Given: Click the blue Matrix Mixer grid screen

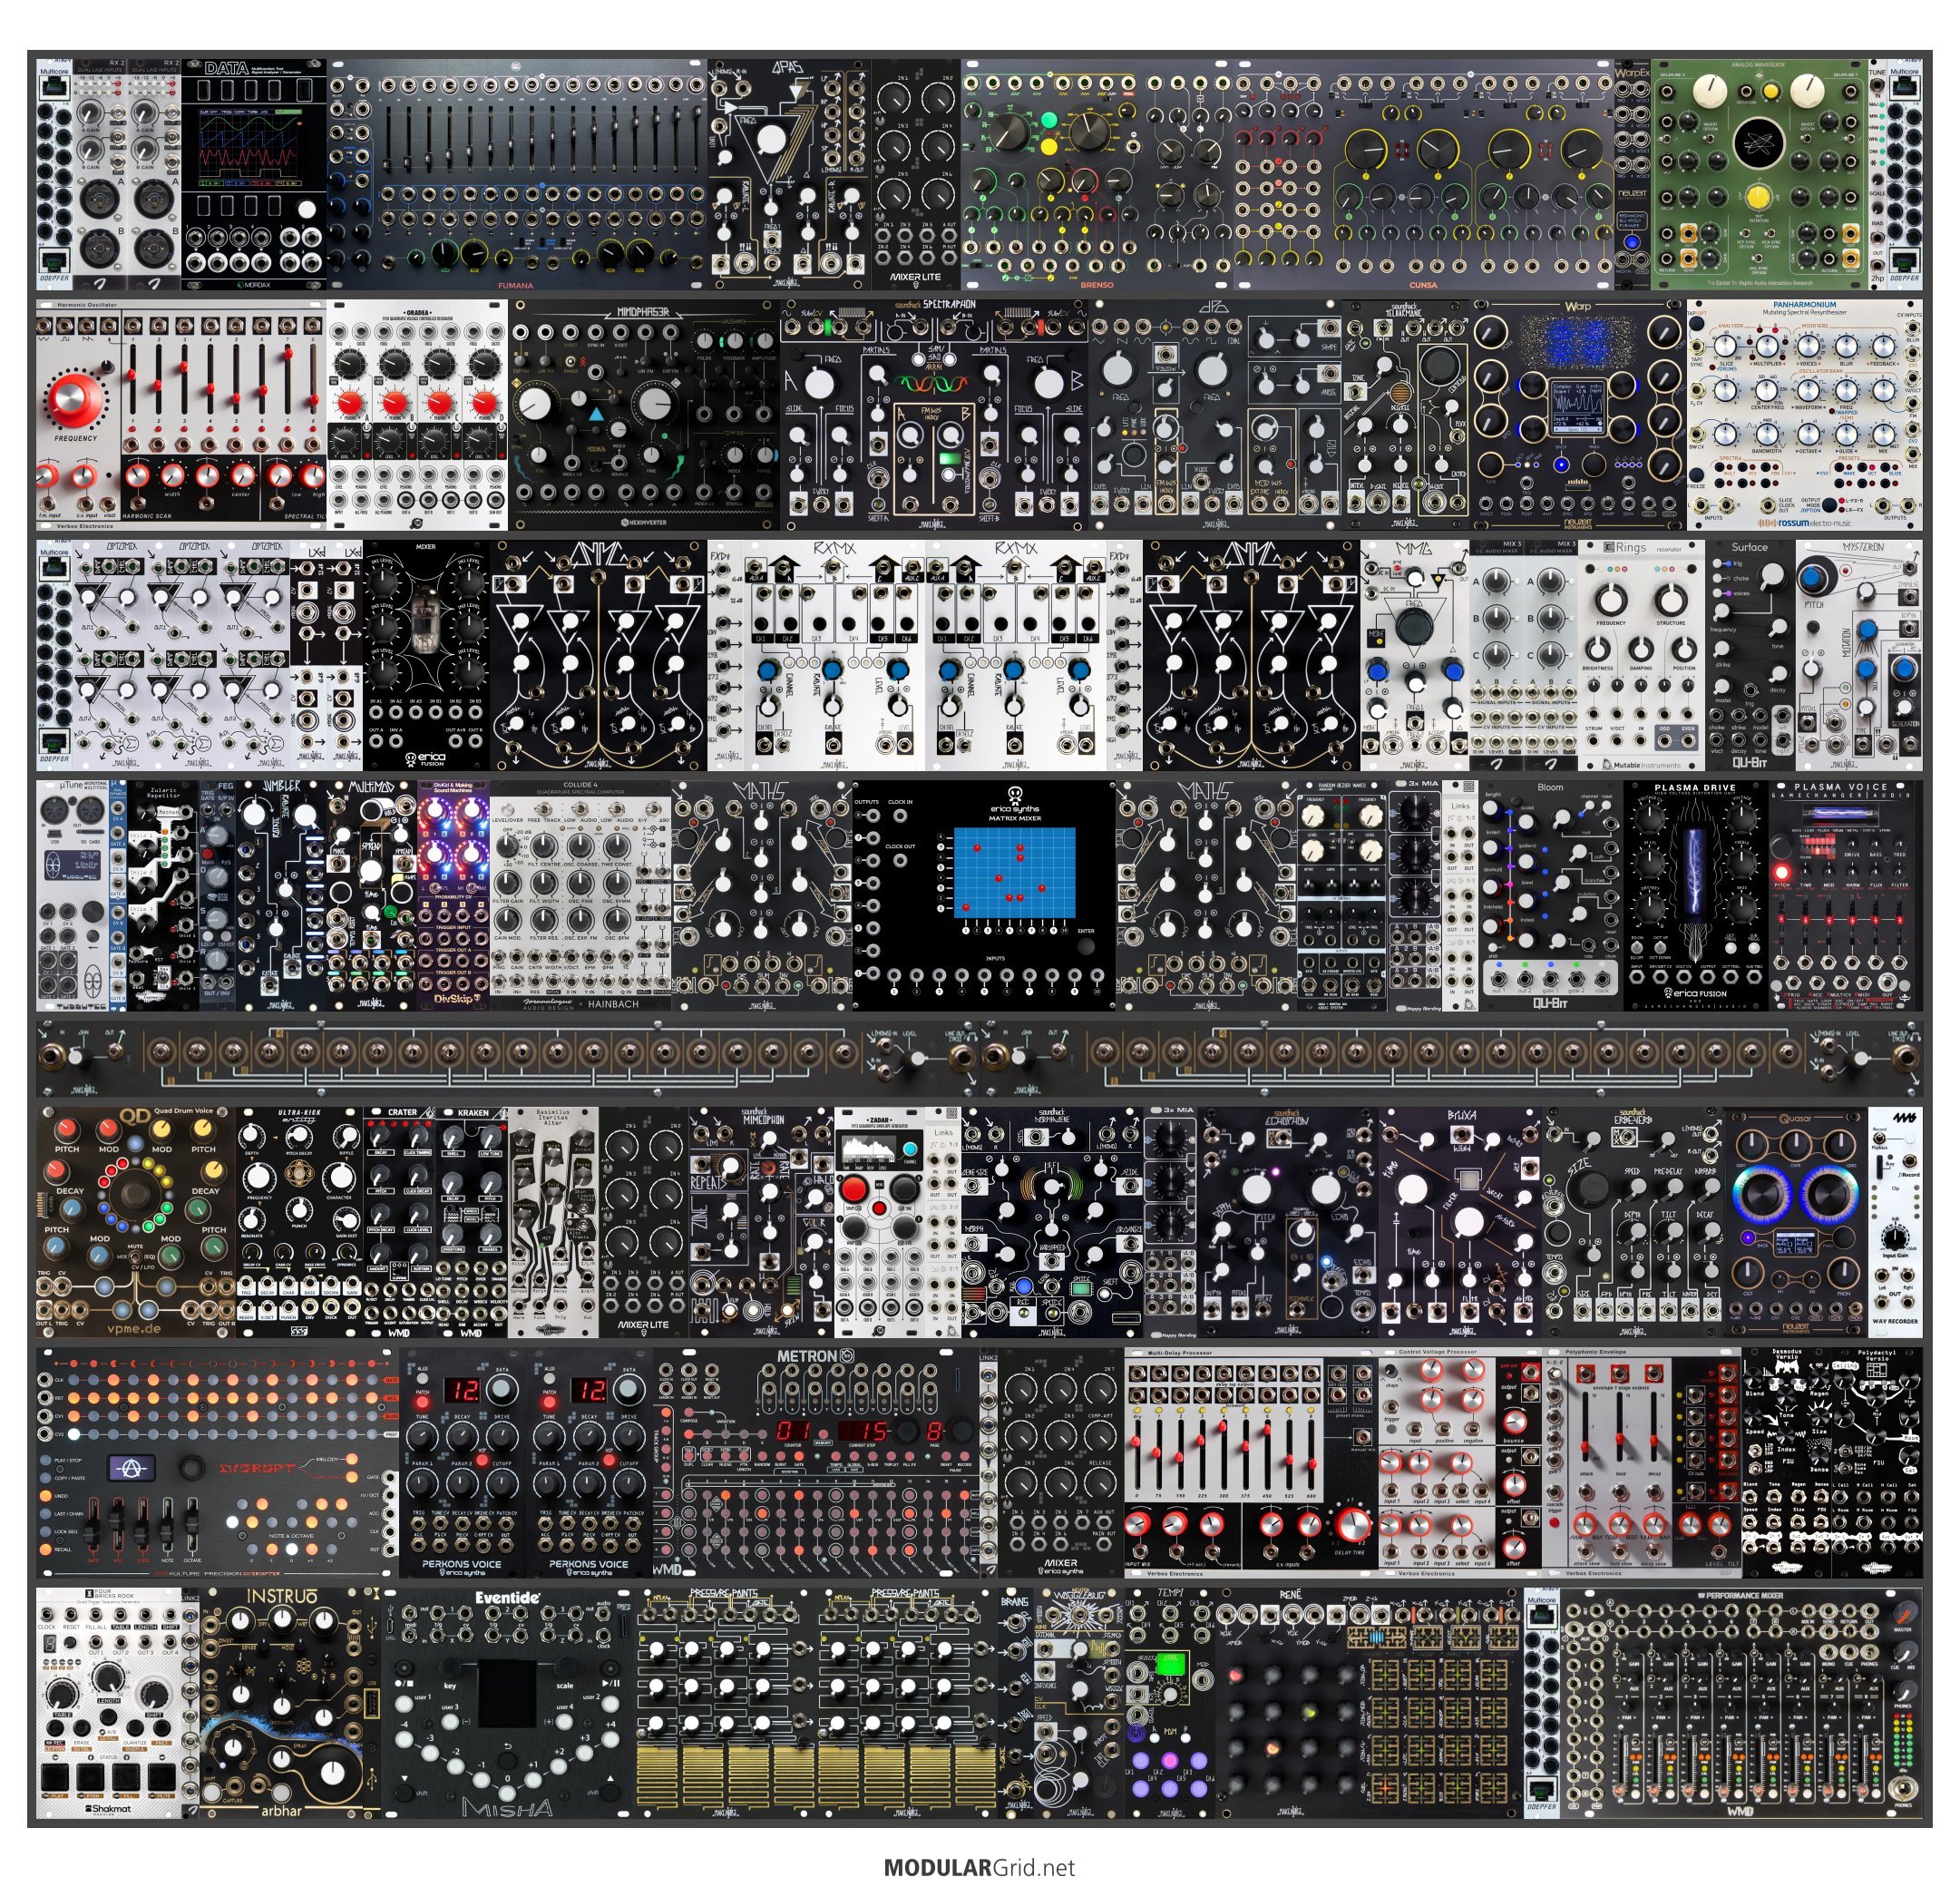Looking at the screenshot, I should (x=1014, y=873).
